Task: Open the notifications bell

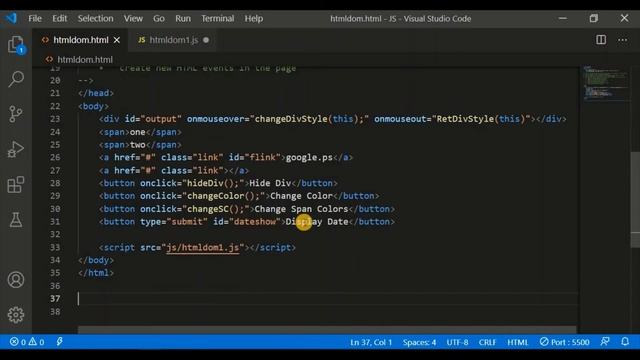Action: 625,342
